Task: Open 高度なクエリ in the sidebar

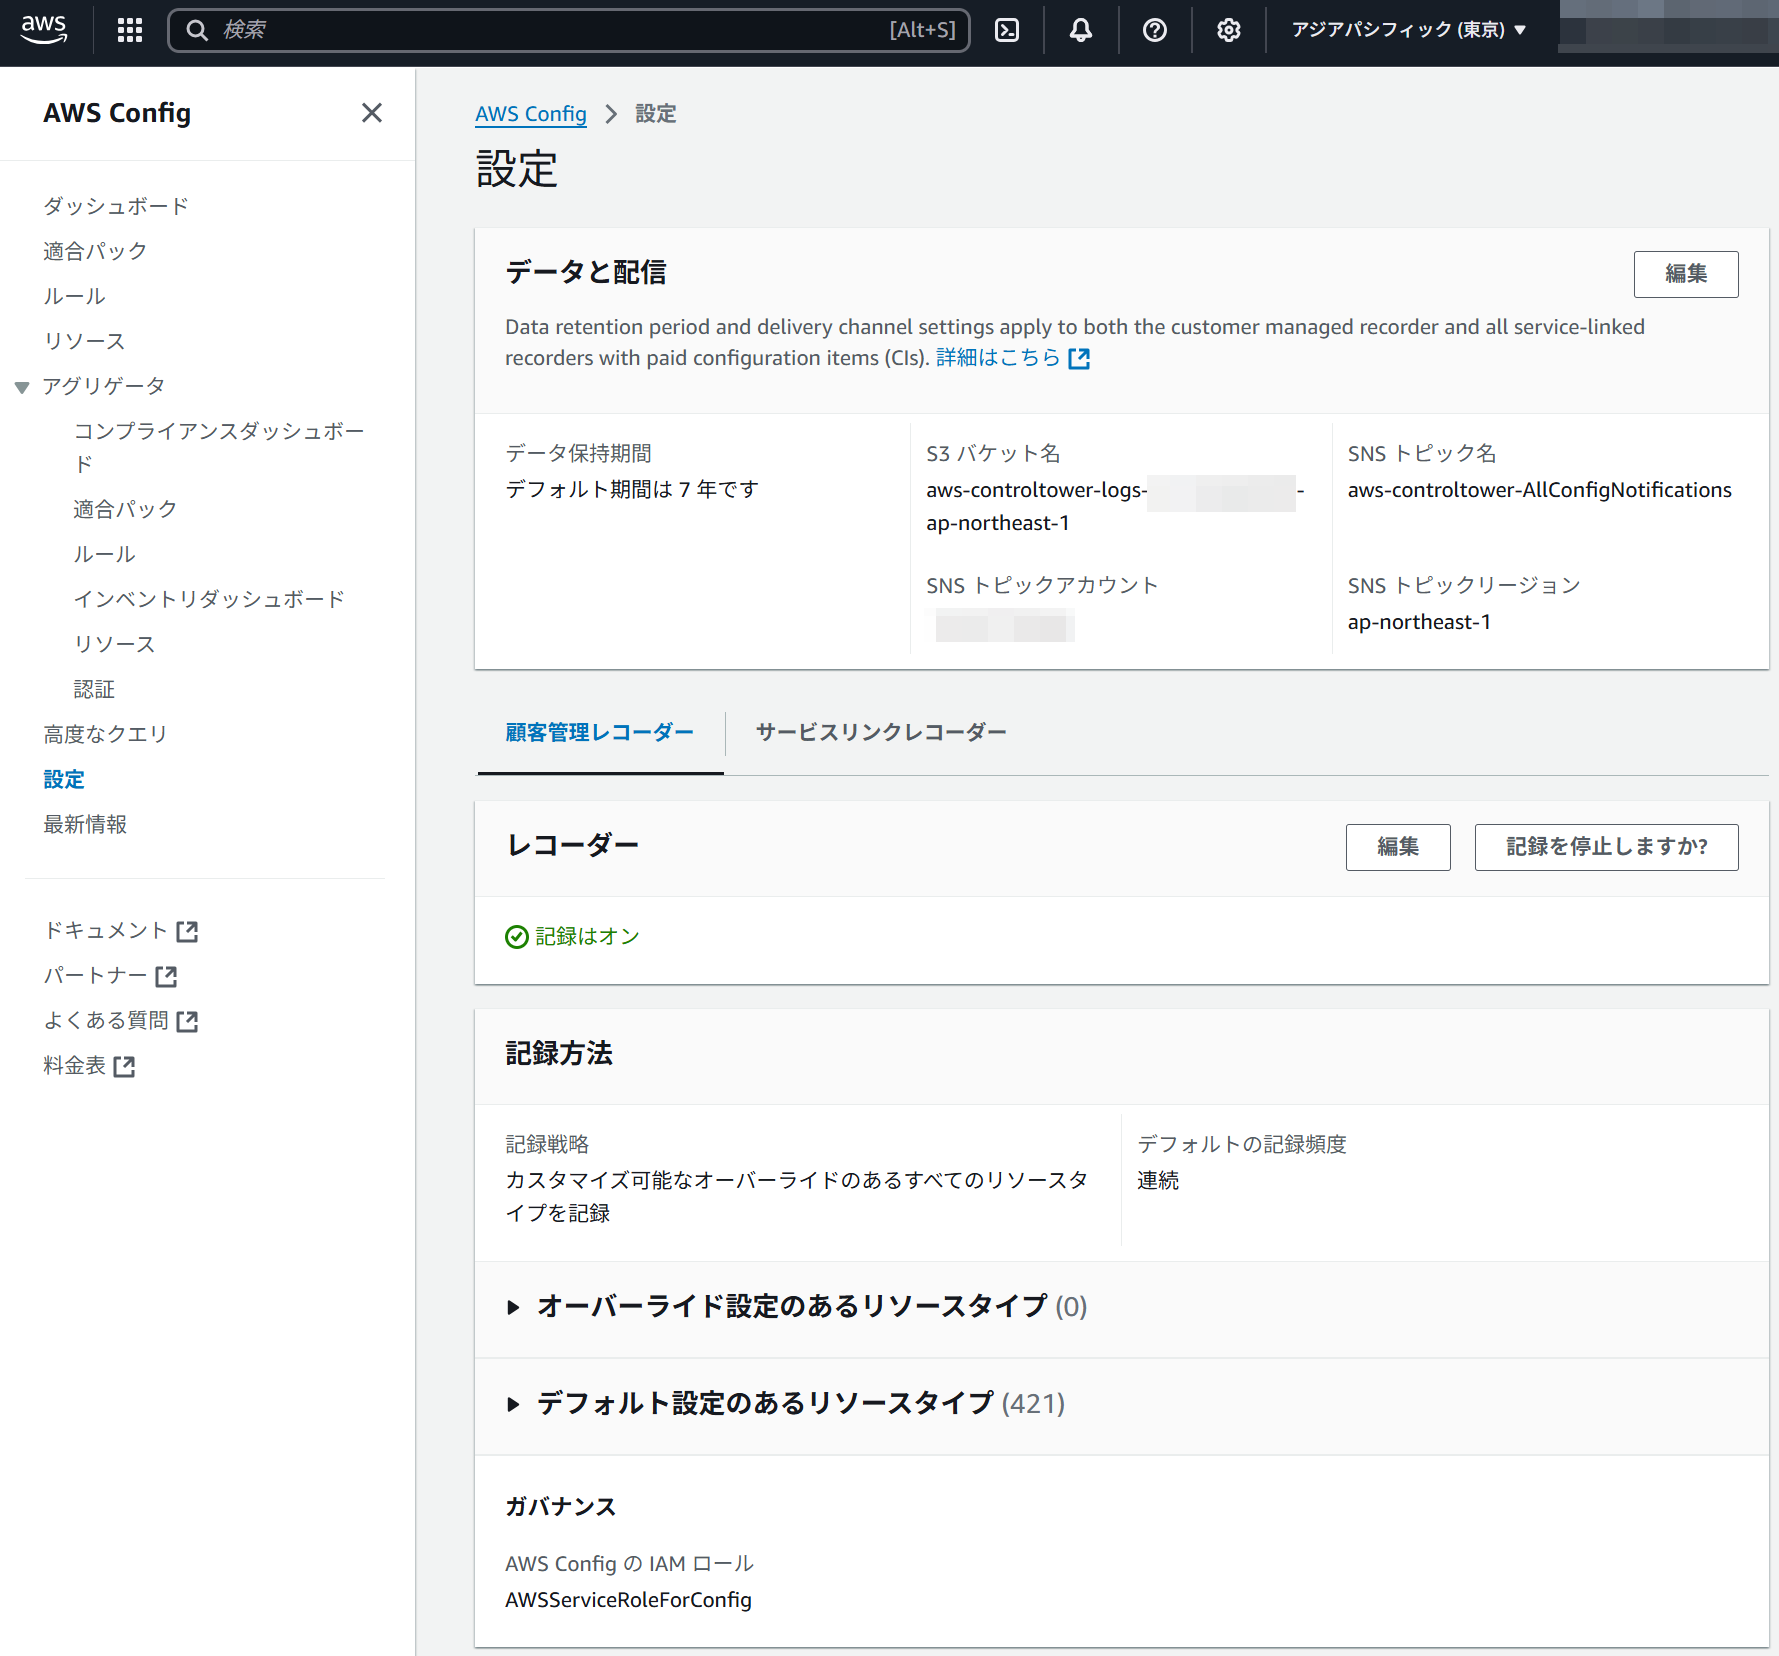Action: [x=105, y=734]
